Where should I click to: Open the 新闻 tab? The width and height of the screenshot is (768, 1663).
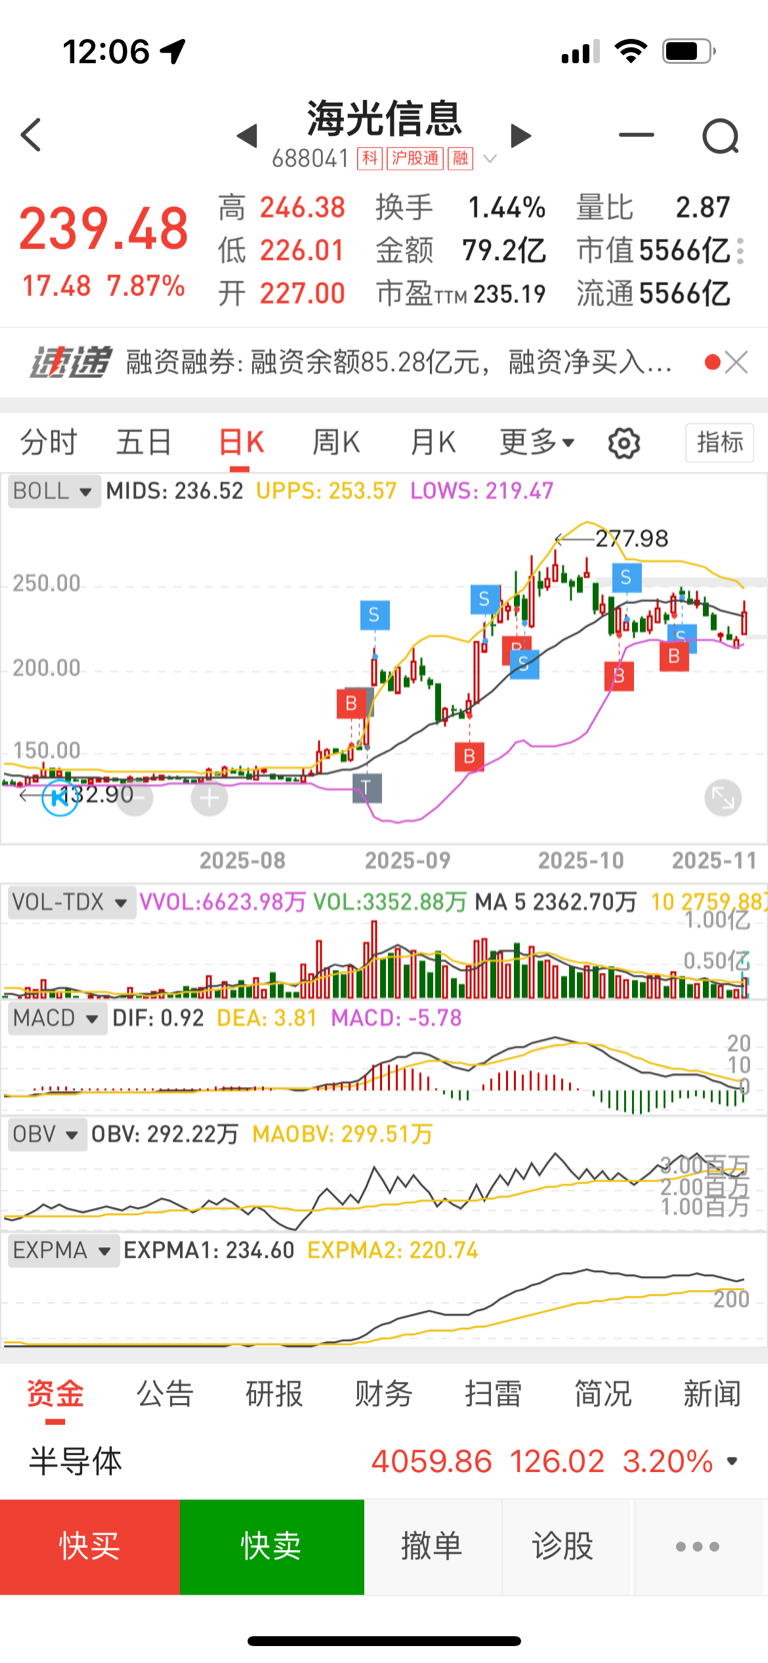[712, 1393]
